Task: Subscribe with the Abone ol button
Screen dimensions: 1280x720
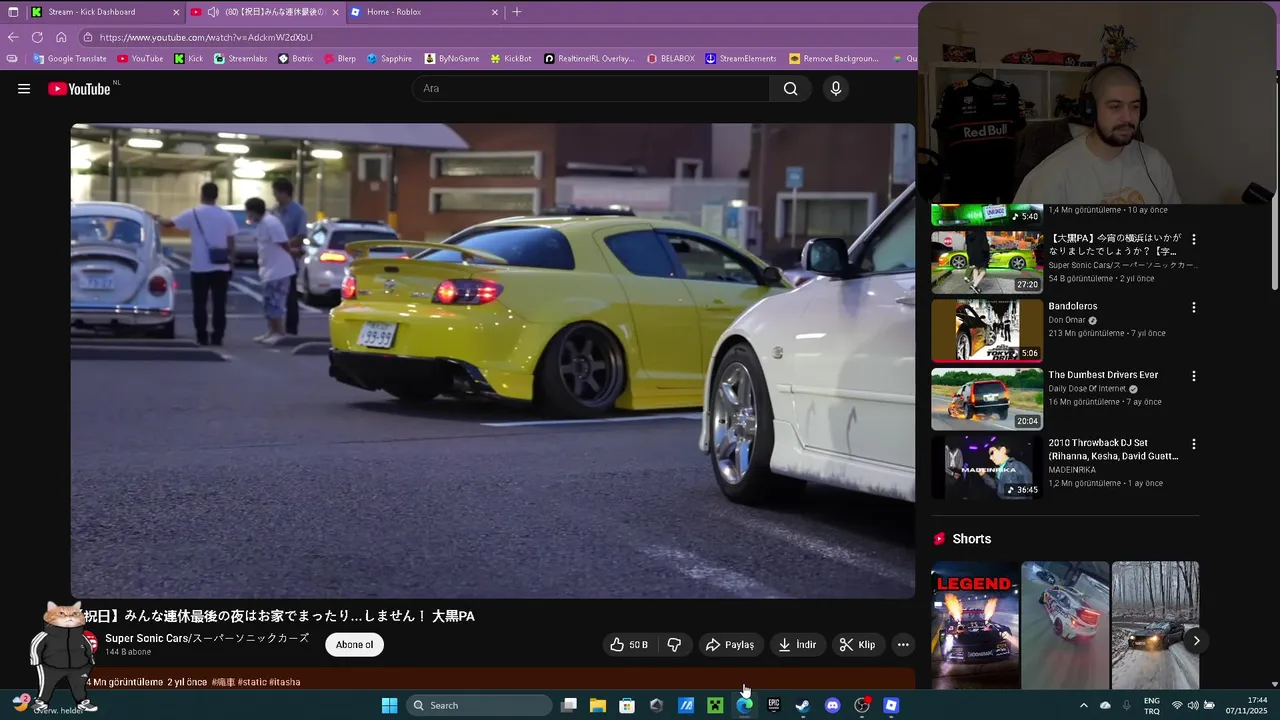Action: pyautogui.click(x=354, y=645)
